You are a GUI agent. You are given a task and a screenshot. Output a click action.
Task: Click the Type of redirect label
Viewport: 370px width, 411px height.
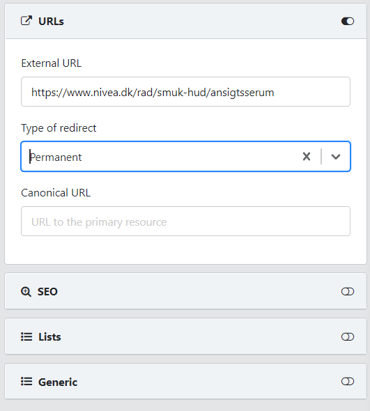(x=59, y=128)
